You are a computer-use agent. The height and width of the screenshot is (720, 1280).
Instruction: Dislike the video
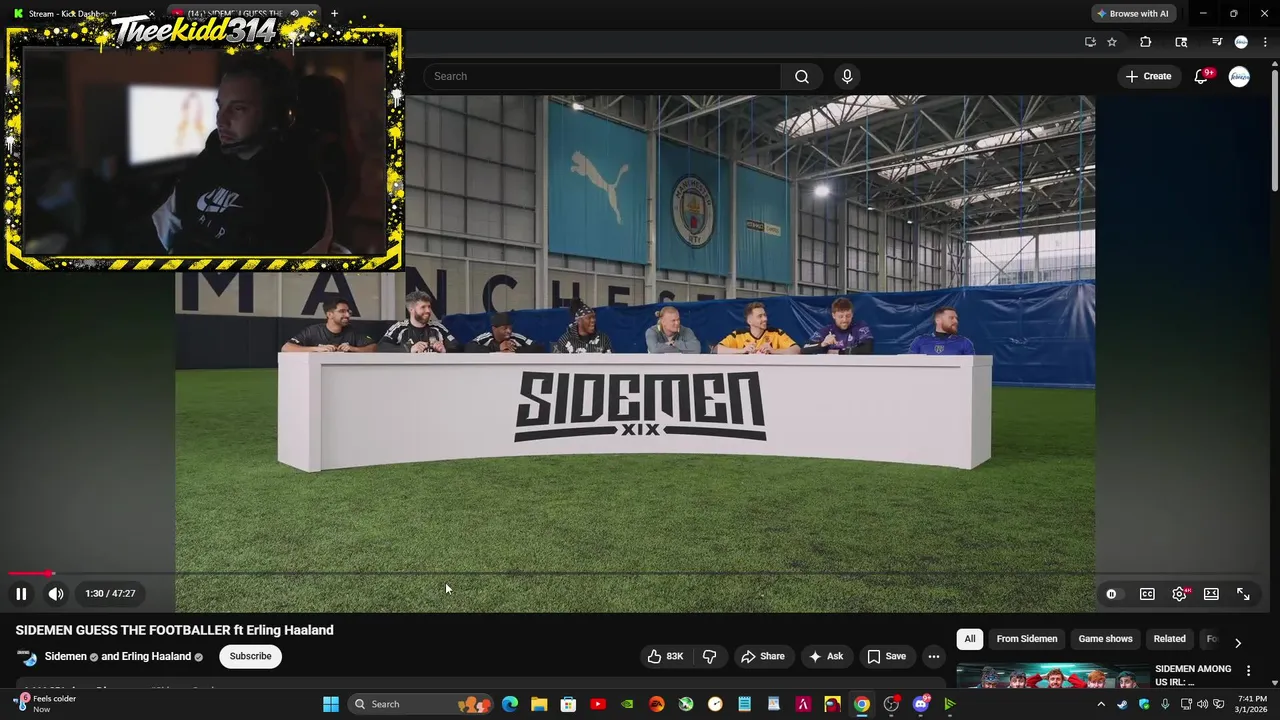(x=710, y=656)
